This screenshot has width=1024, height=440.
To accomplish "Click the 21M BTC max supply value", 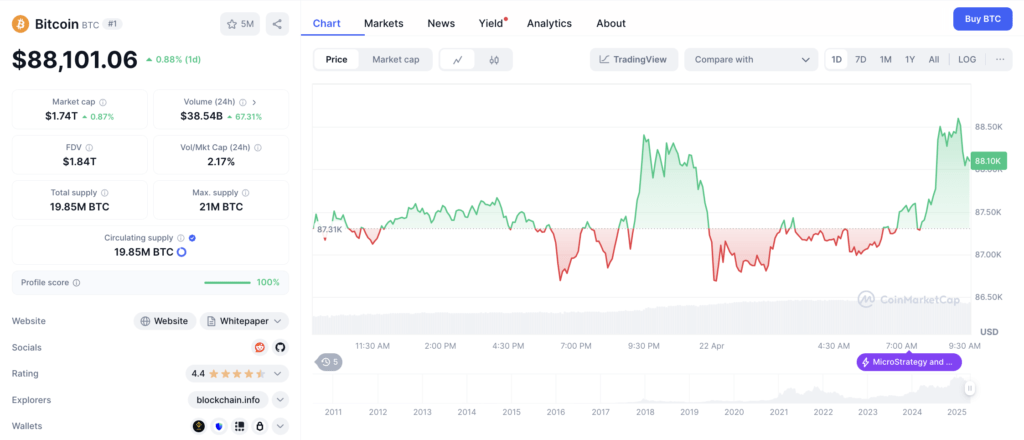I will [221, 207].
